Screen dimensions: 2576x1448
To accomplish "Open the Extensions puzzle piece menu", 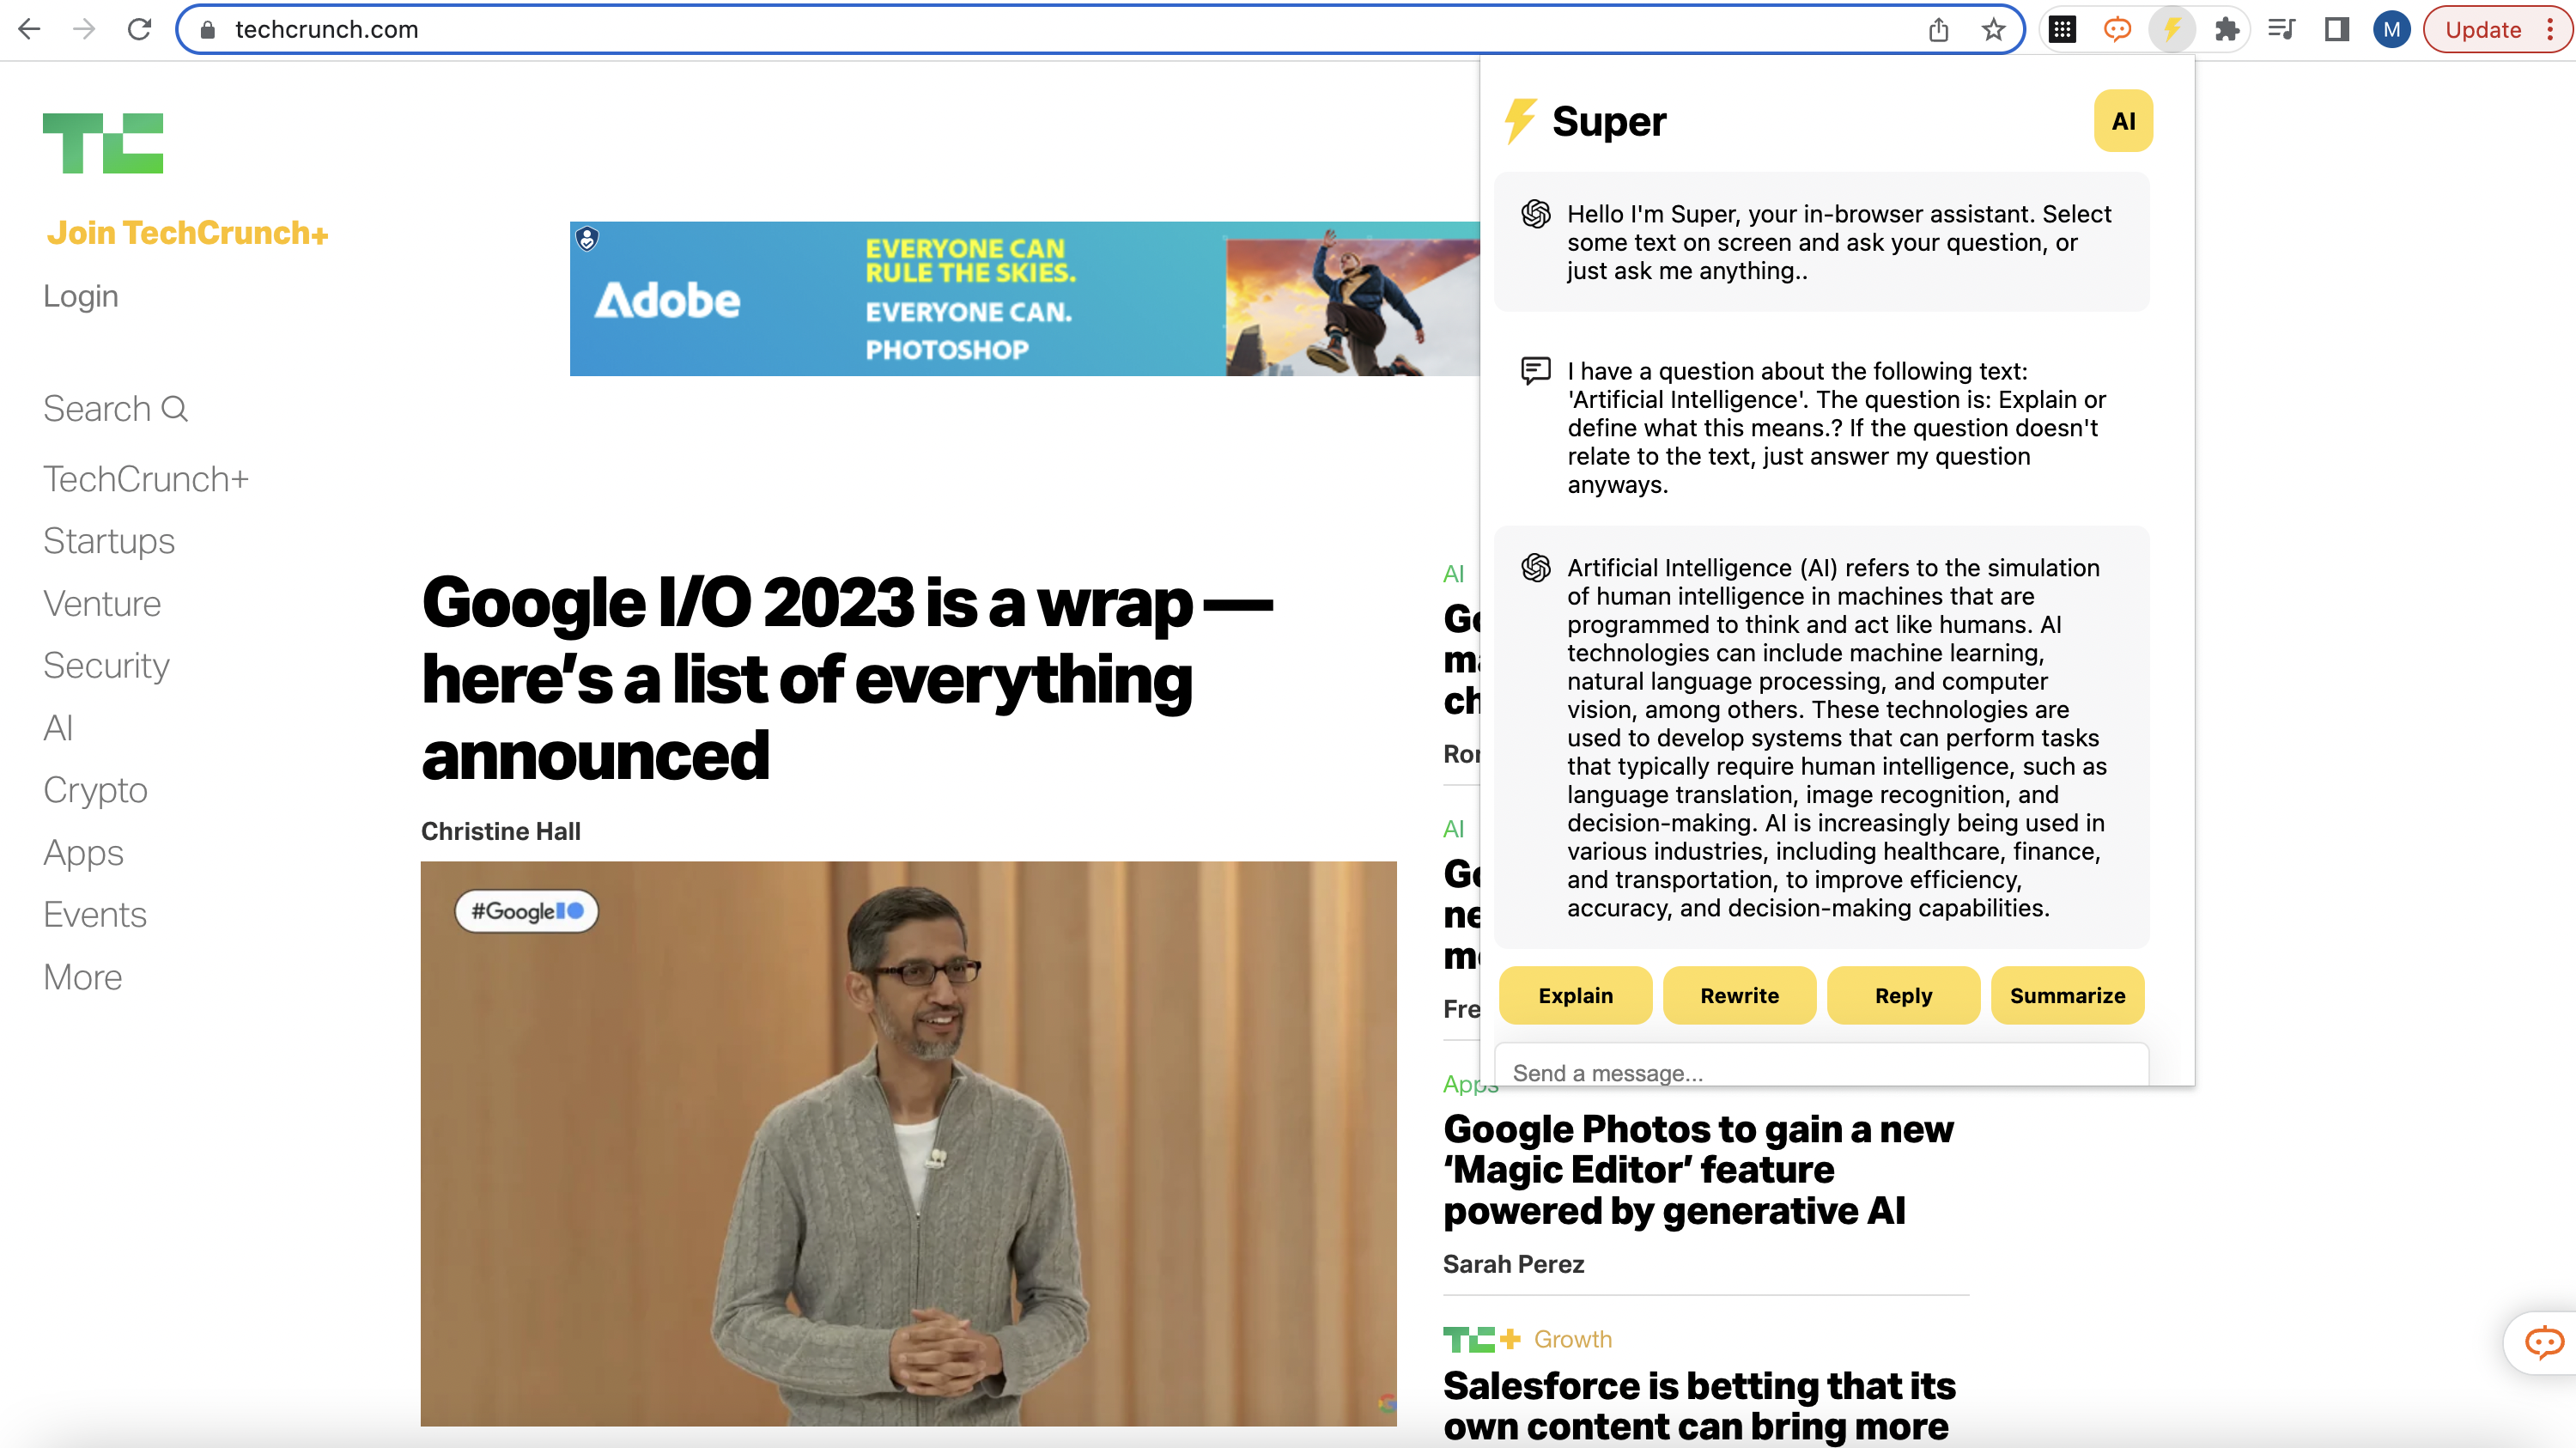I will pyautogui.click(x=2227, y=29).
